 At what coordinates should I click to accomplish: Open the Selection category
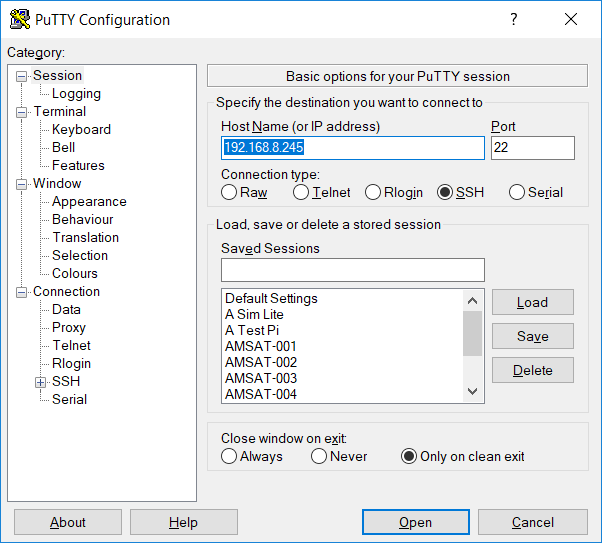[x=80, y=256]
